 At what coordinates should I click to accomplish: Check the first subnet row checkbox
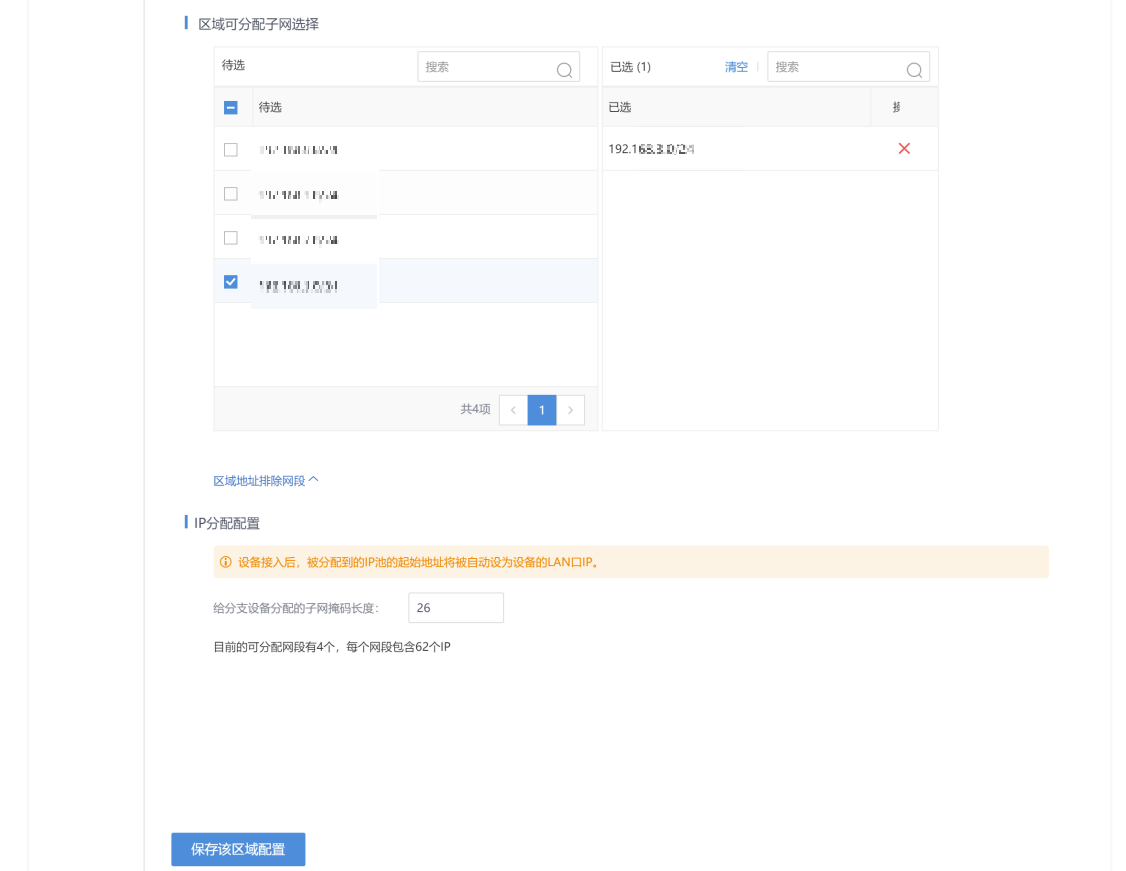coord(231,150)
